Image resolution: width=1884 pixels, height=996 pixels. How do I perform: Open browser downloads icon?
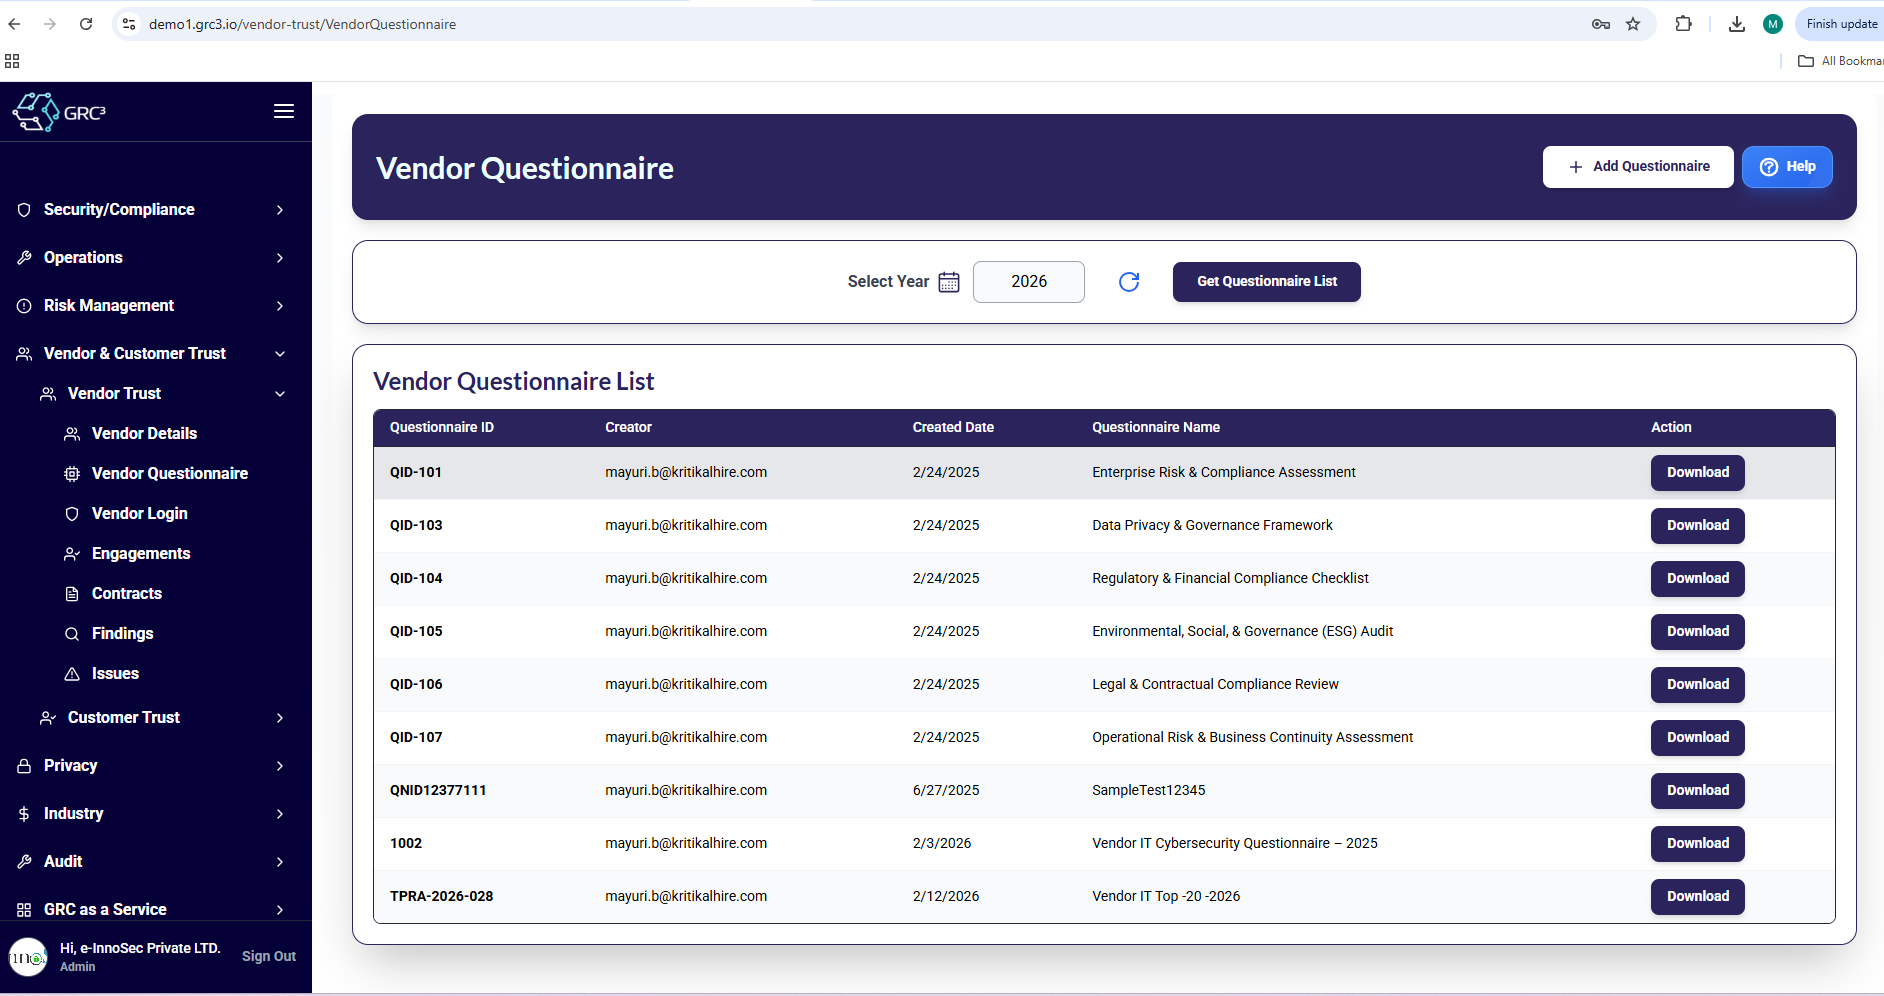pyautogui.click(x=1737, y=24)
